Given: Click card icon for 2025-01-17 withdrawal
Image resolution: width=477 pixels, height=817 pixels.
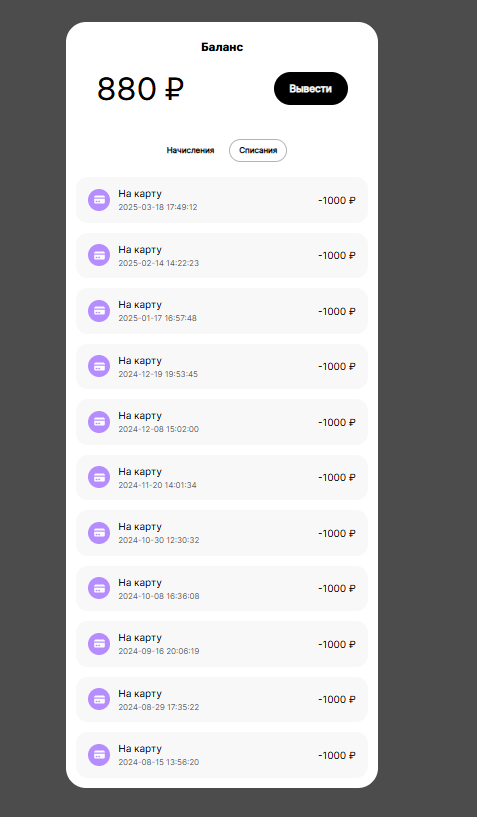Looking at the screenshot, I should coord(99,311).
